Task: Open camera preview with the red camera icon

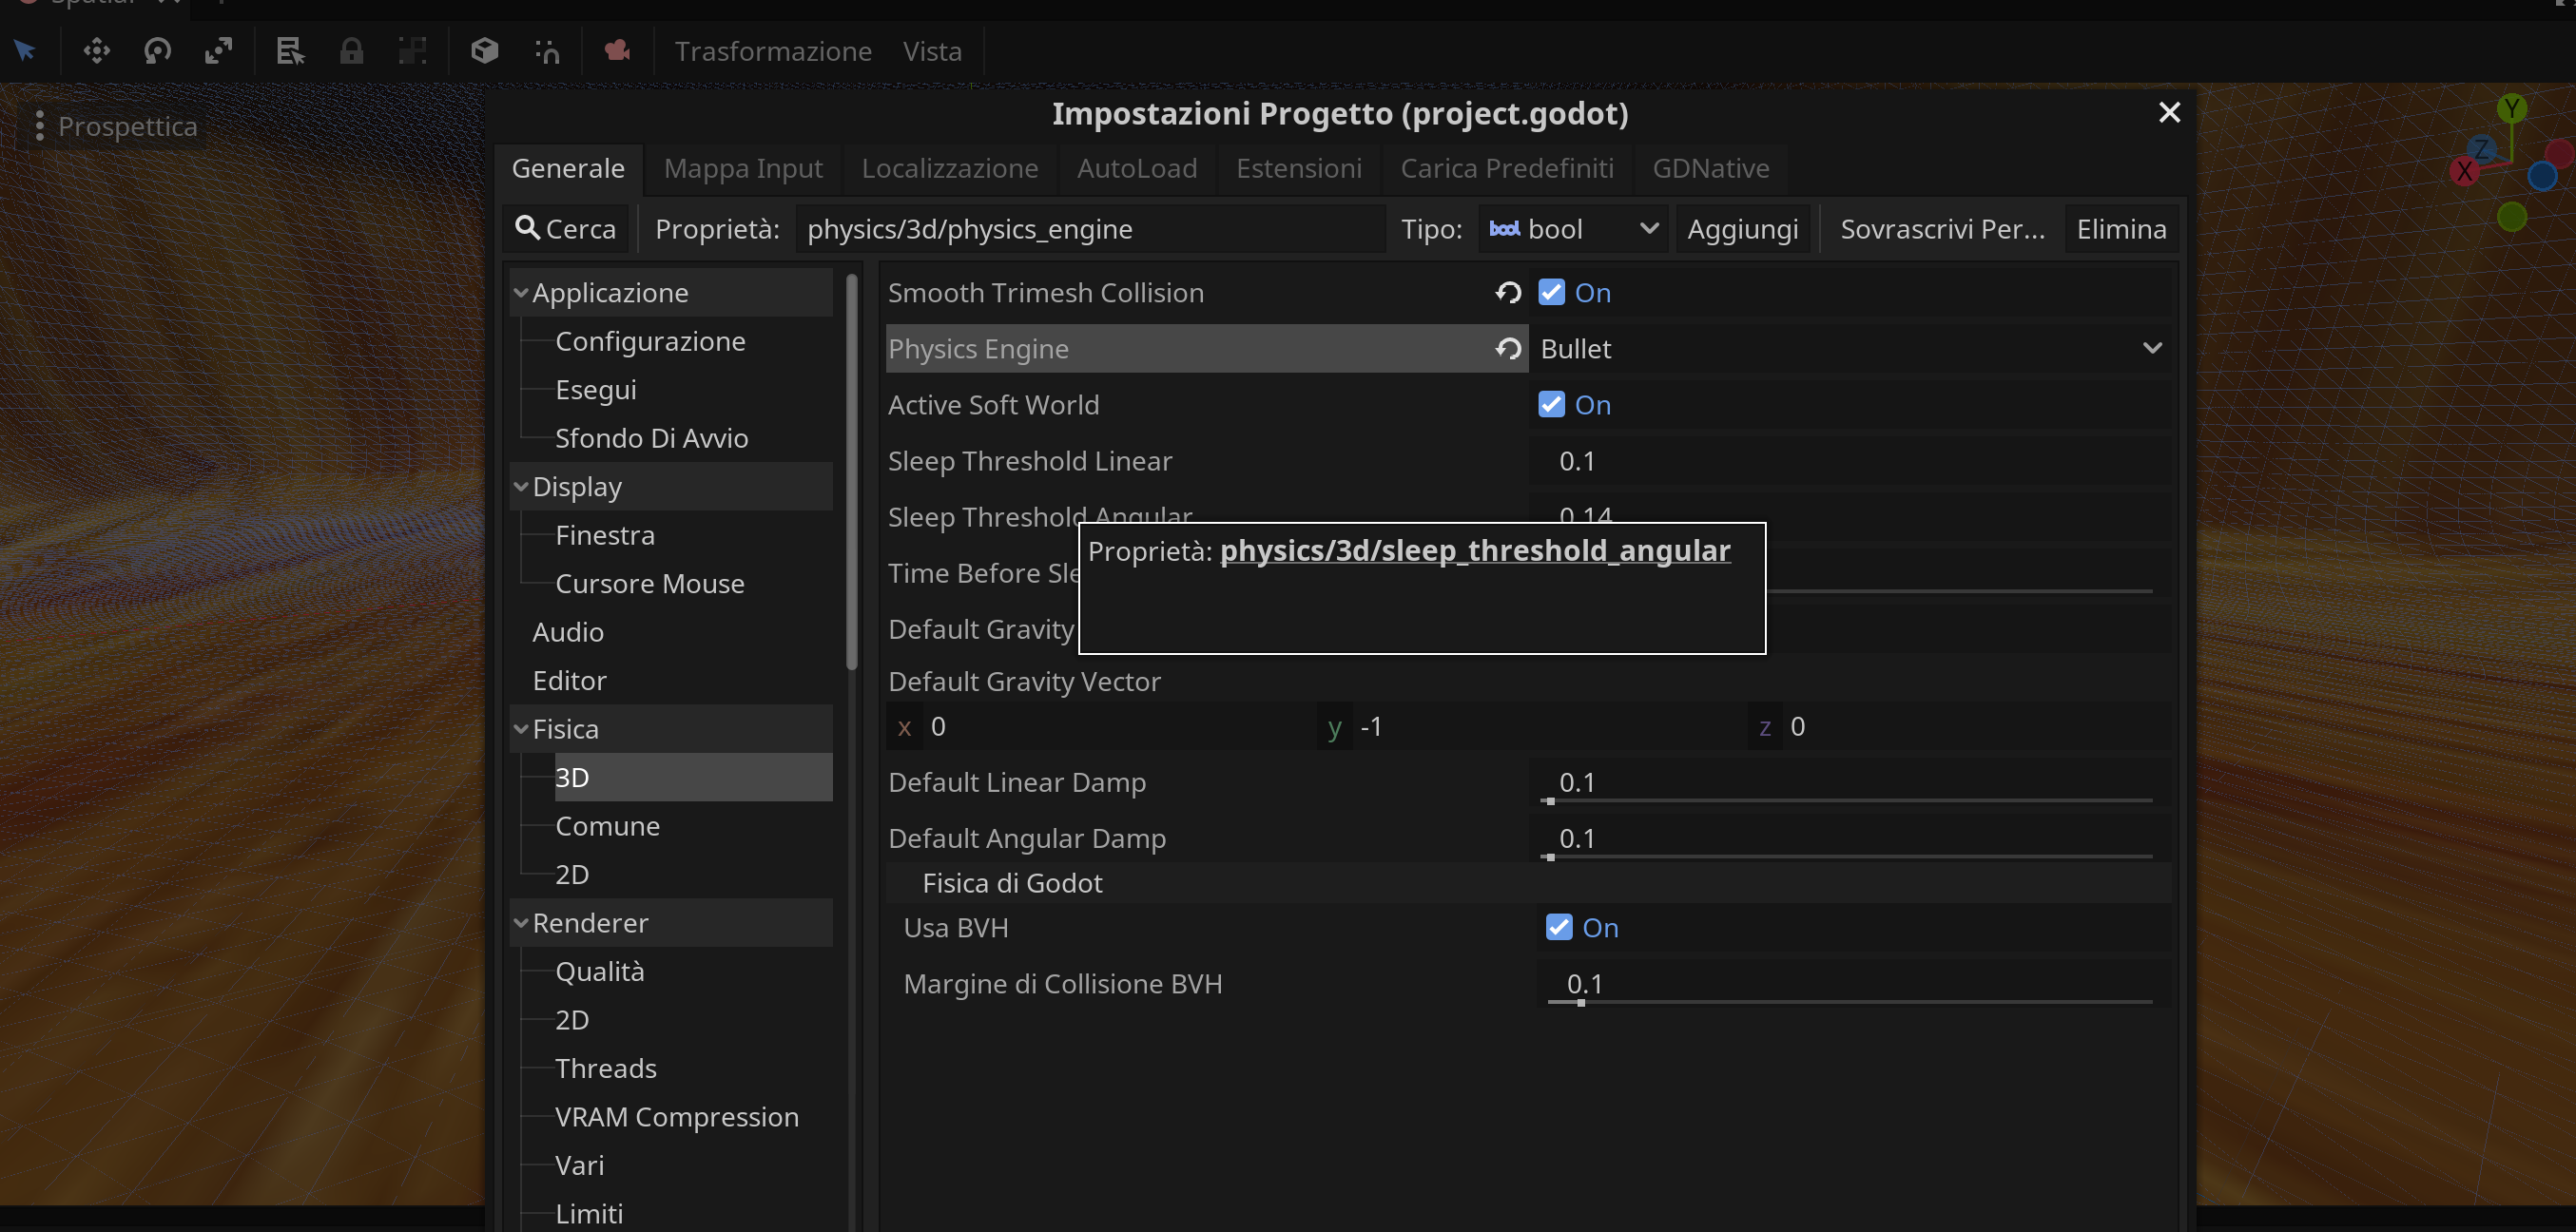Action: pyautogui.click(x=617, y=50)
